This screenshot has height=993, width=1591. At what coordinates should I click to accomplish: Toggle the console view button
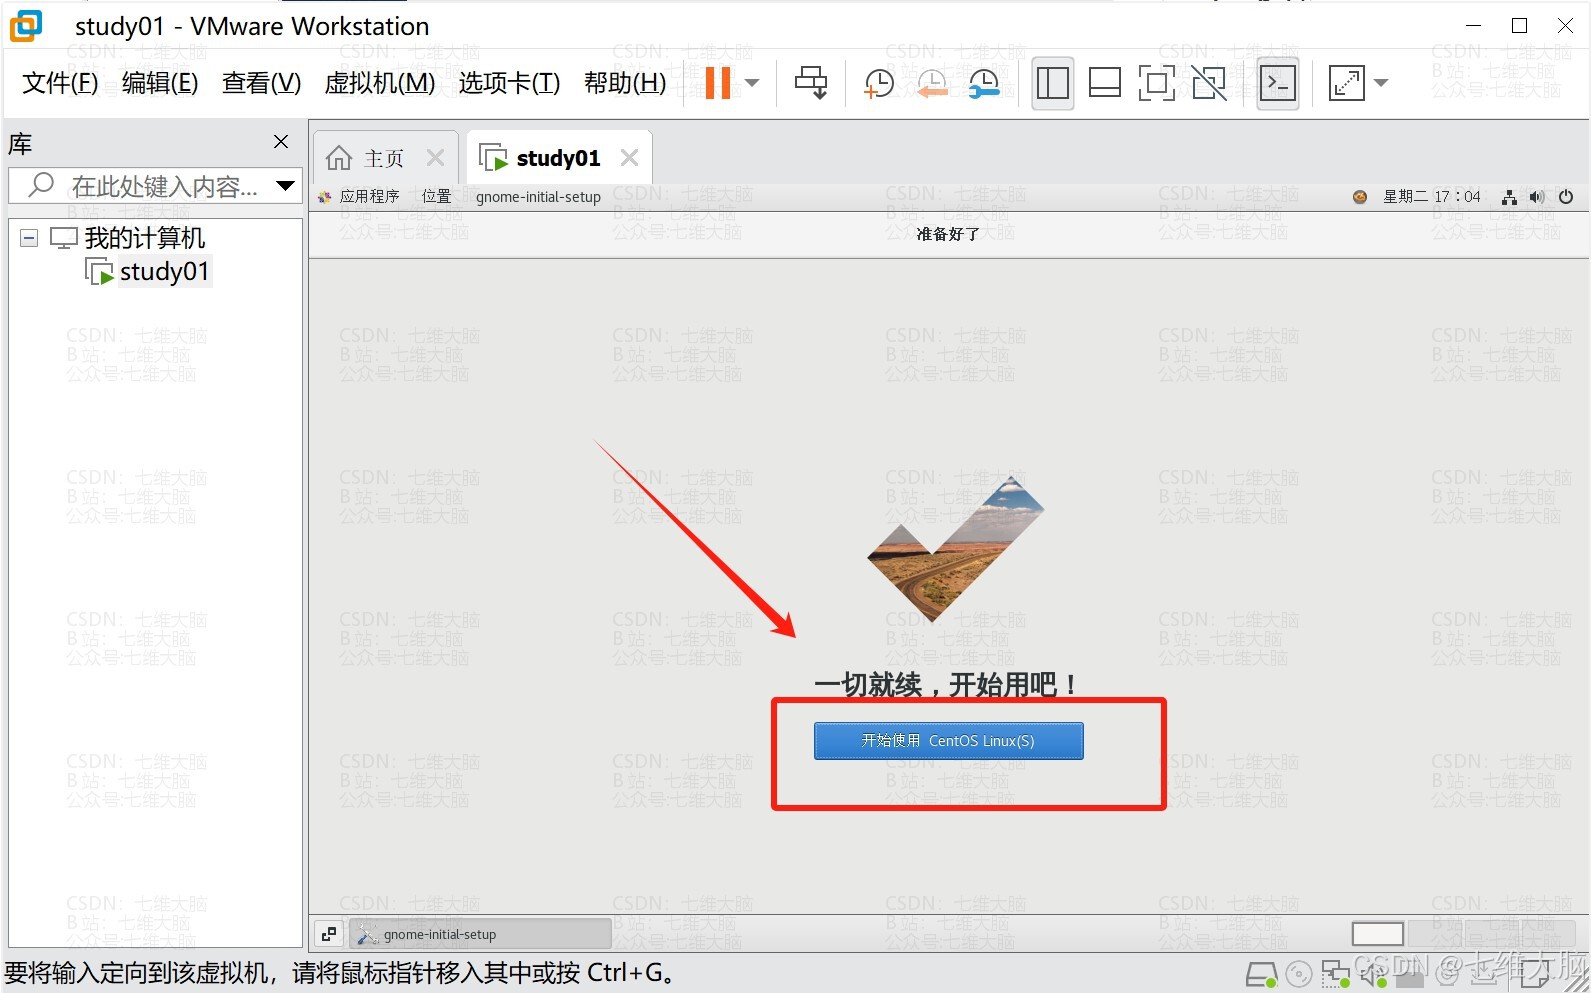(x=1278, y=83)
